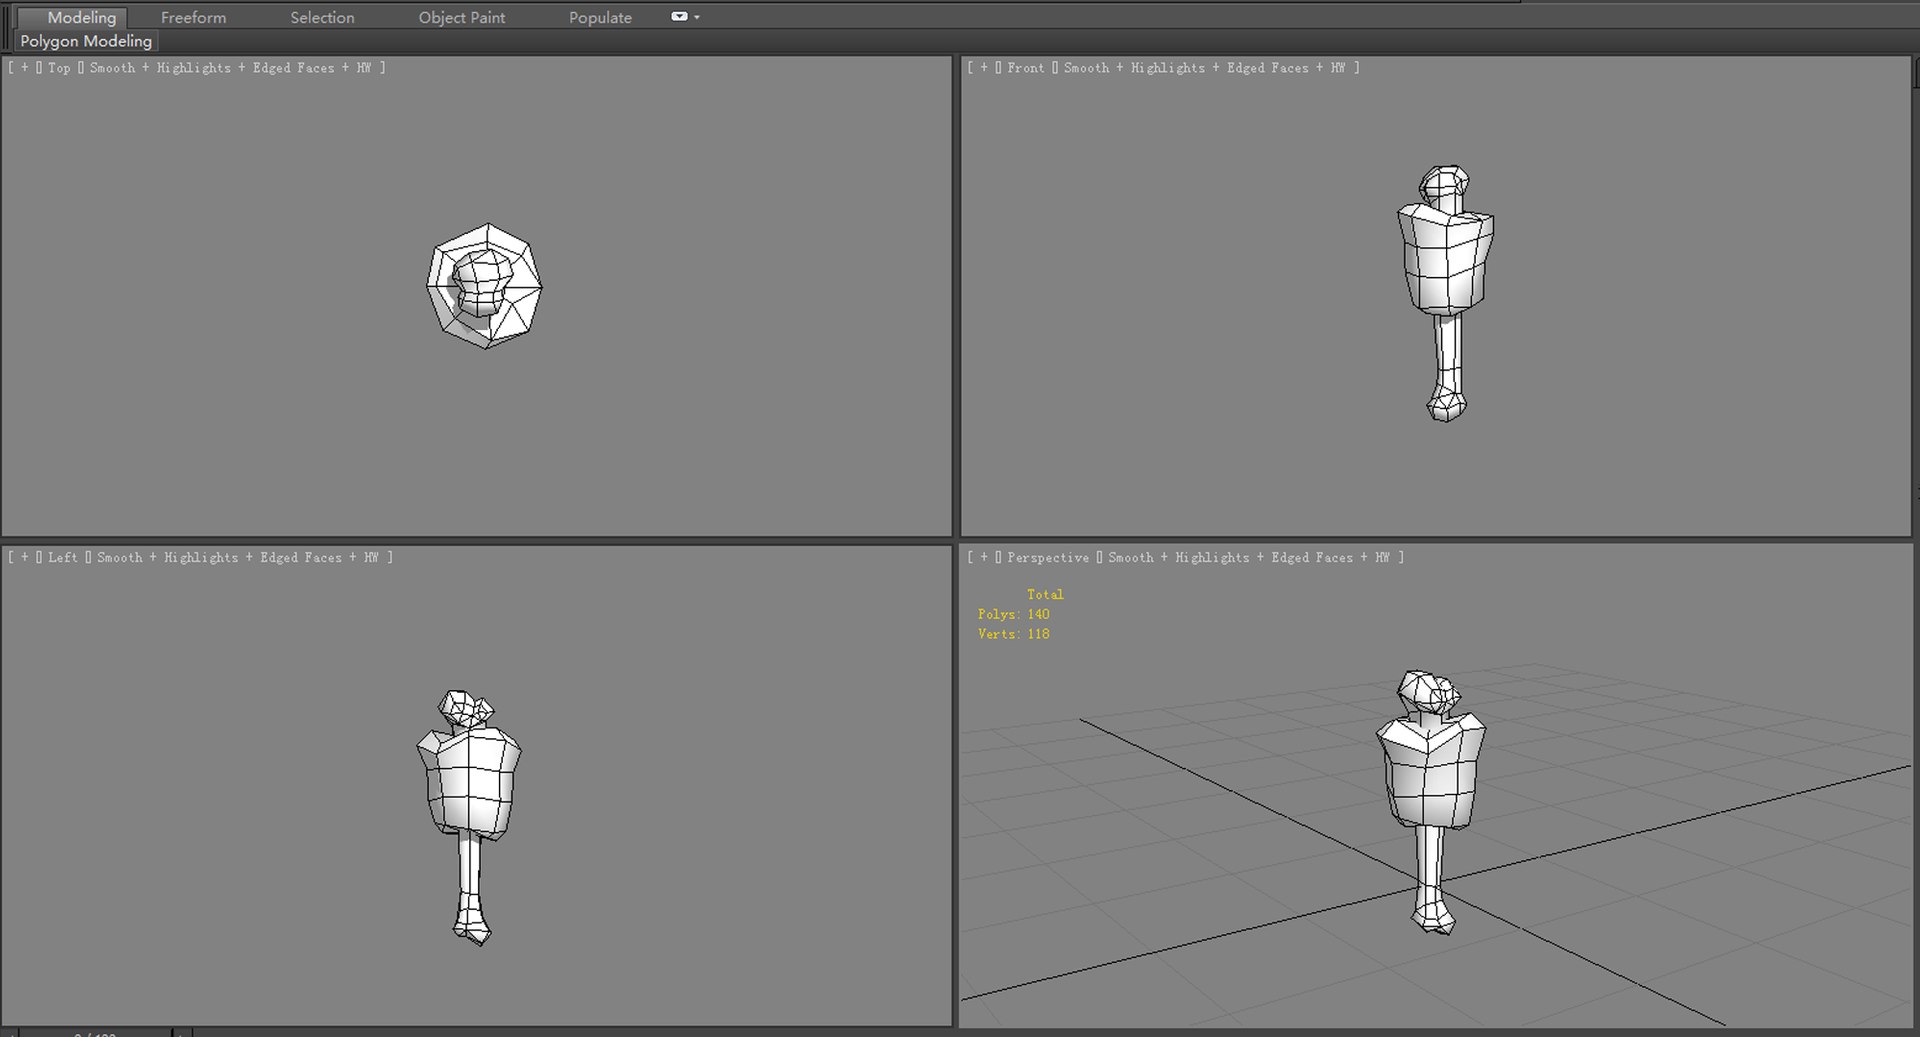
Task: Open the Left viewport shading label menu
Action: (237, 558)
